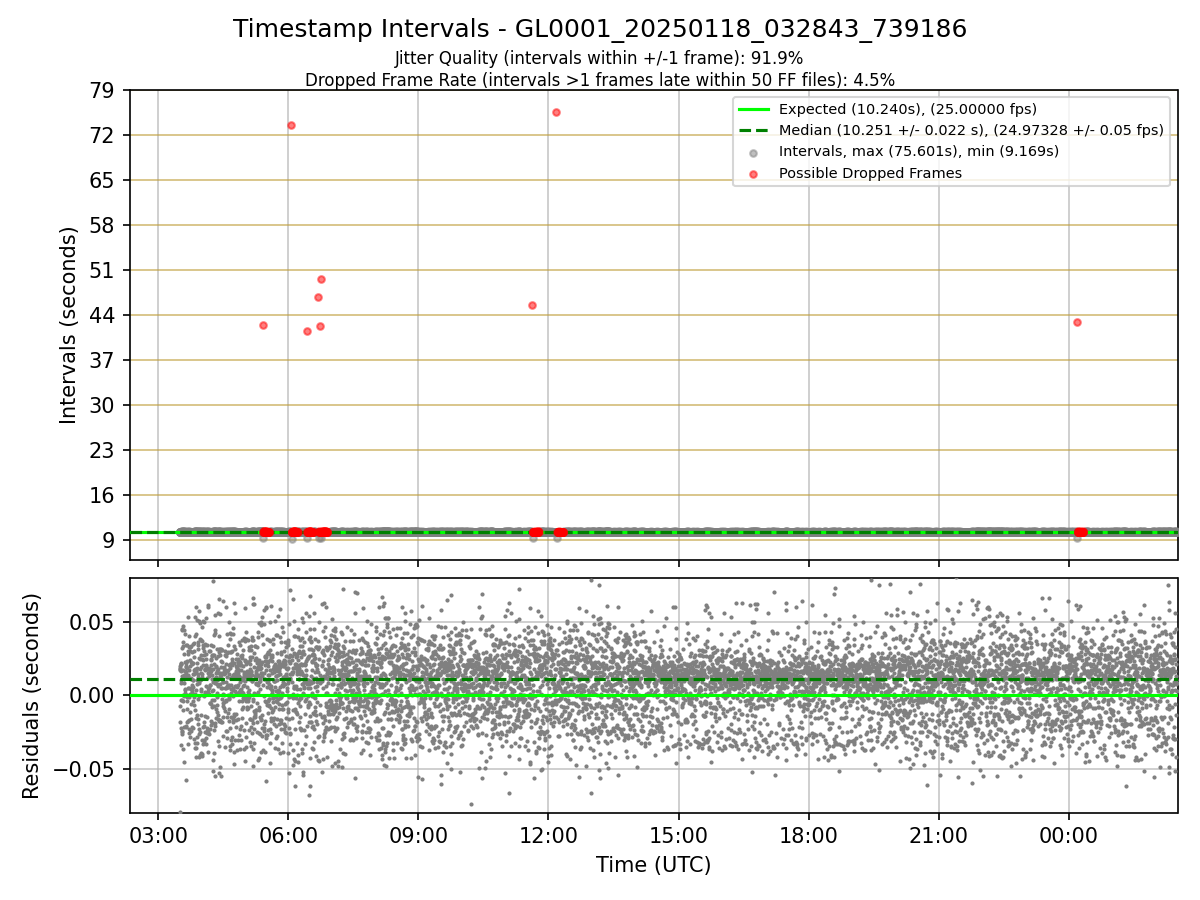Click the dashed green line sample in the legend
Viewport: 1200px width, 900px height.
tap(754, 130)
